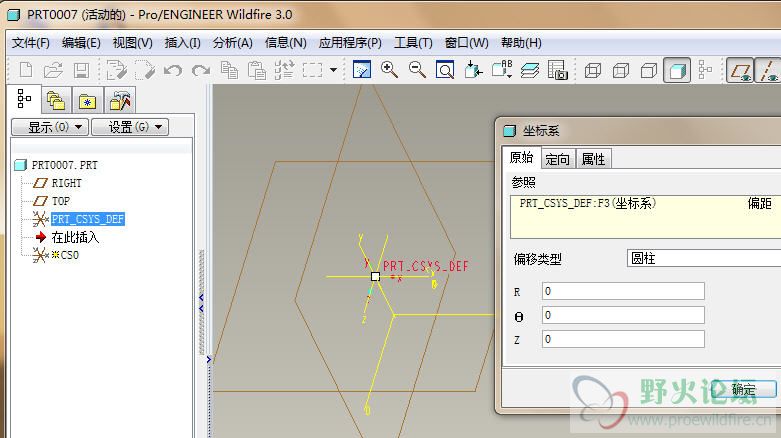Viewport: 781px width, 438px height.
Task: Click the paste icon in the toolbar
Action: click(x=257, y=70)
